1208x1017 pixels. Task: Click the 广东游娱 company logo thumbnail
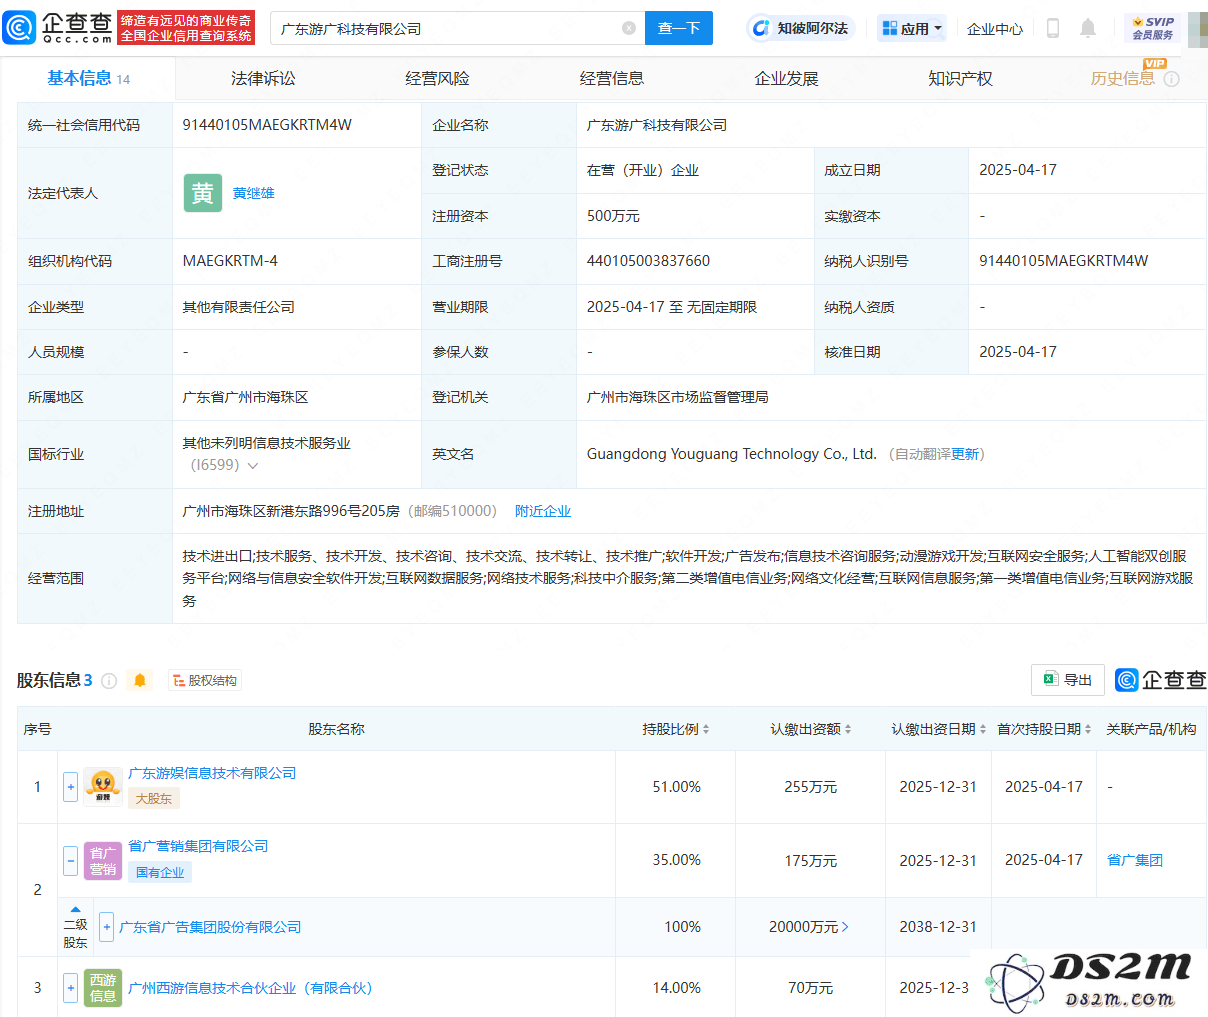(103, 787)
